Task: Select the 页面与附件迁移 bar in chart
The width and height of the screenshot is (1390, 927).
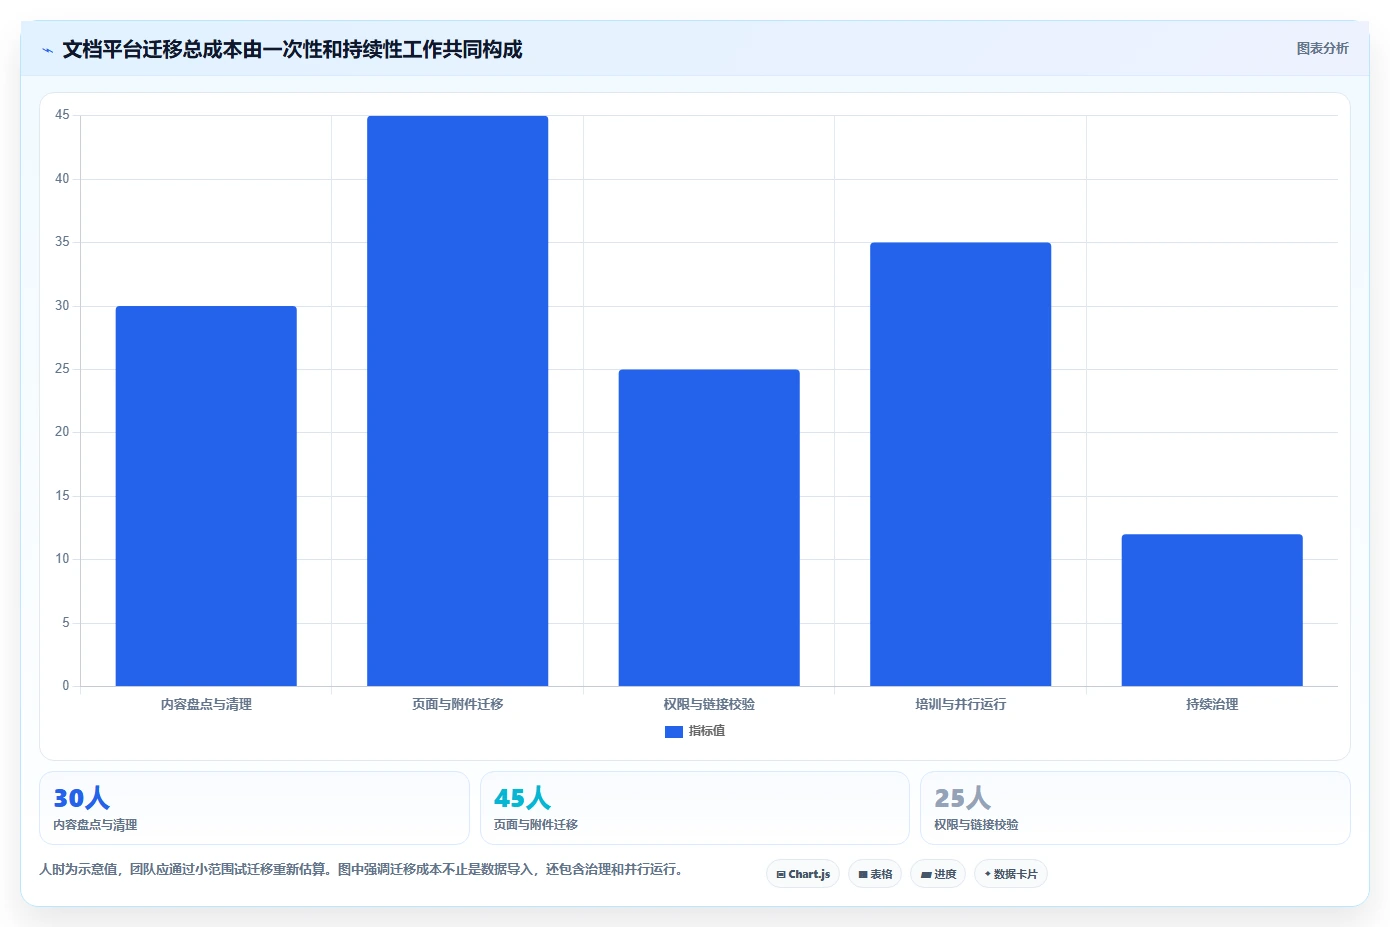Action: (x=457, y=401)
